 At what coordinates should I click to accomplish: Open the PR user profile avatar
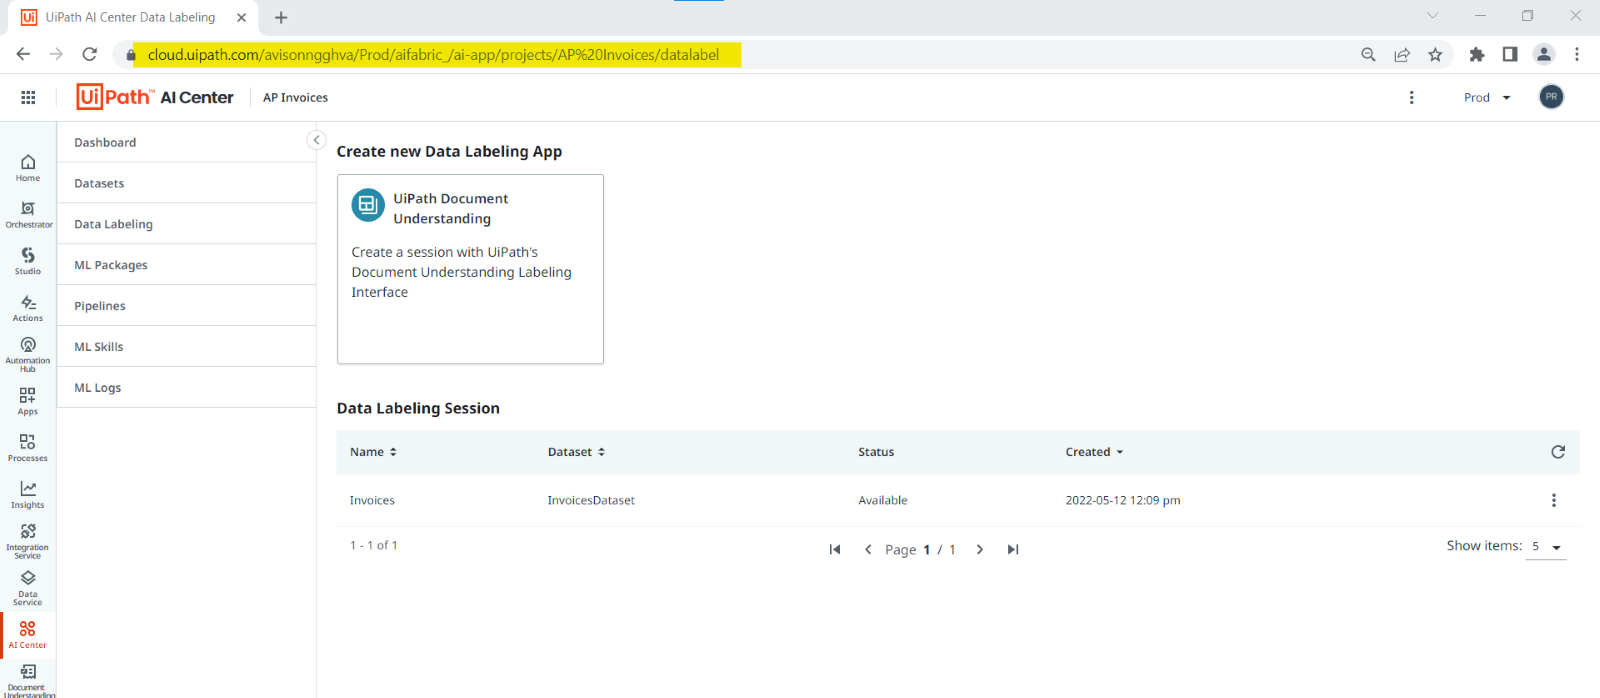1551,97
